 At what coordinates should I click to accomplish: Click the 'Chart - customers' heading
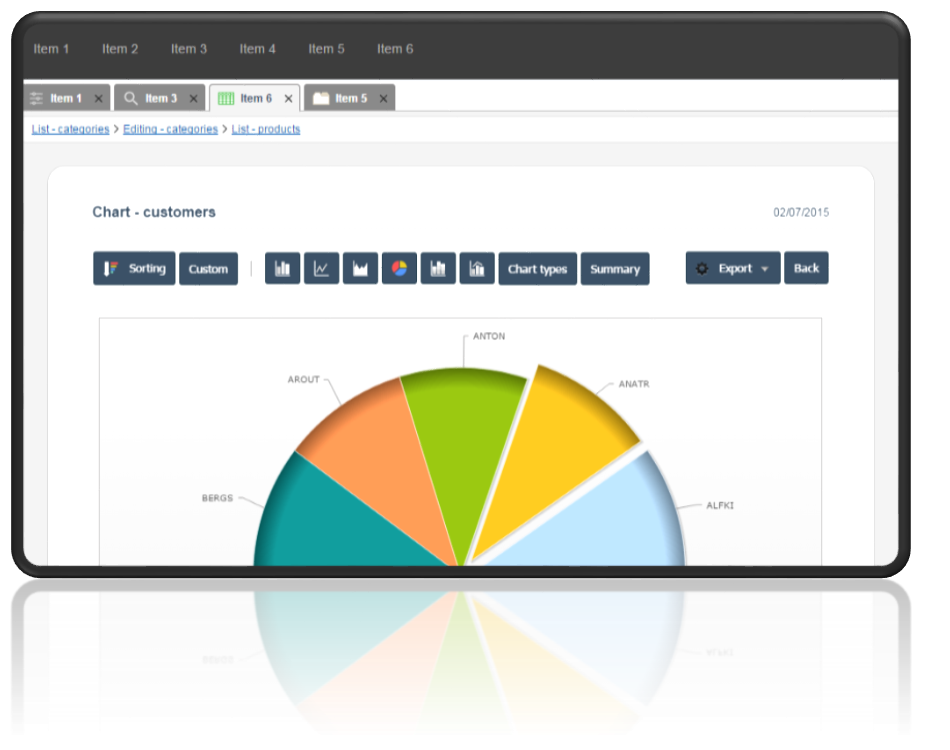(x=154, y=212)
